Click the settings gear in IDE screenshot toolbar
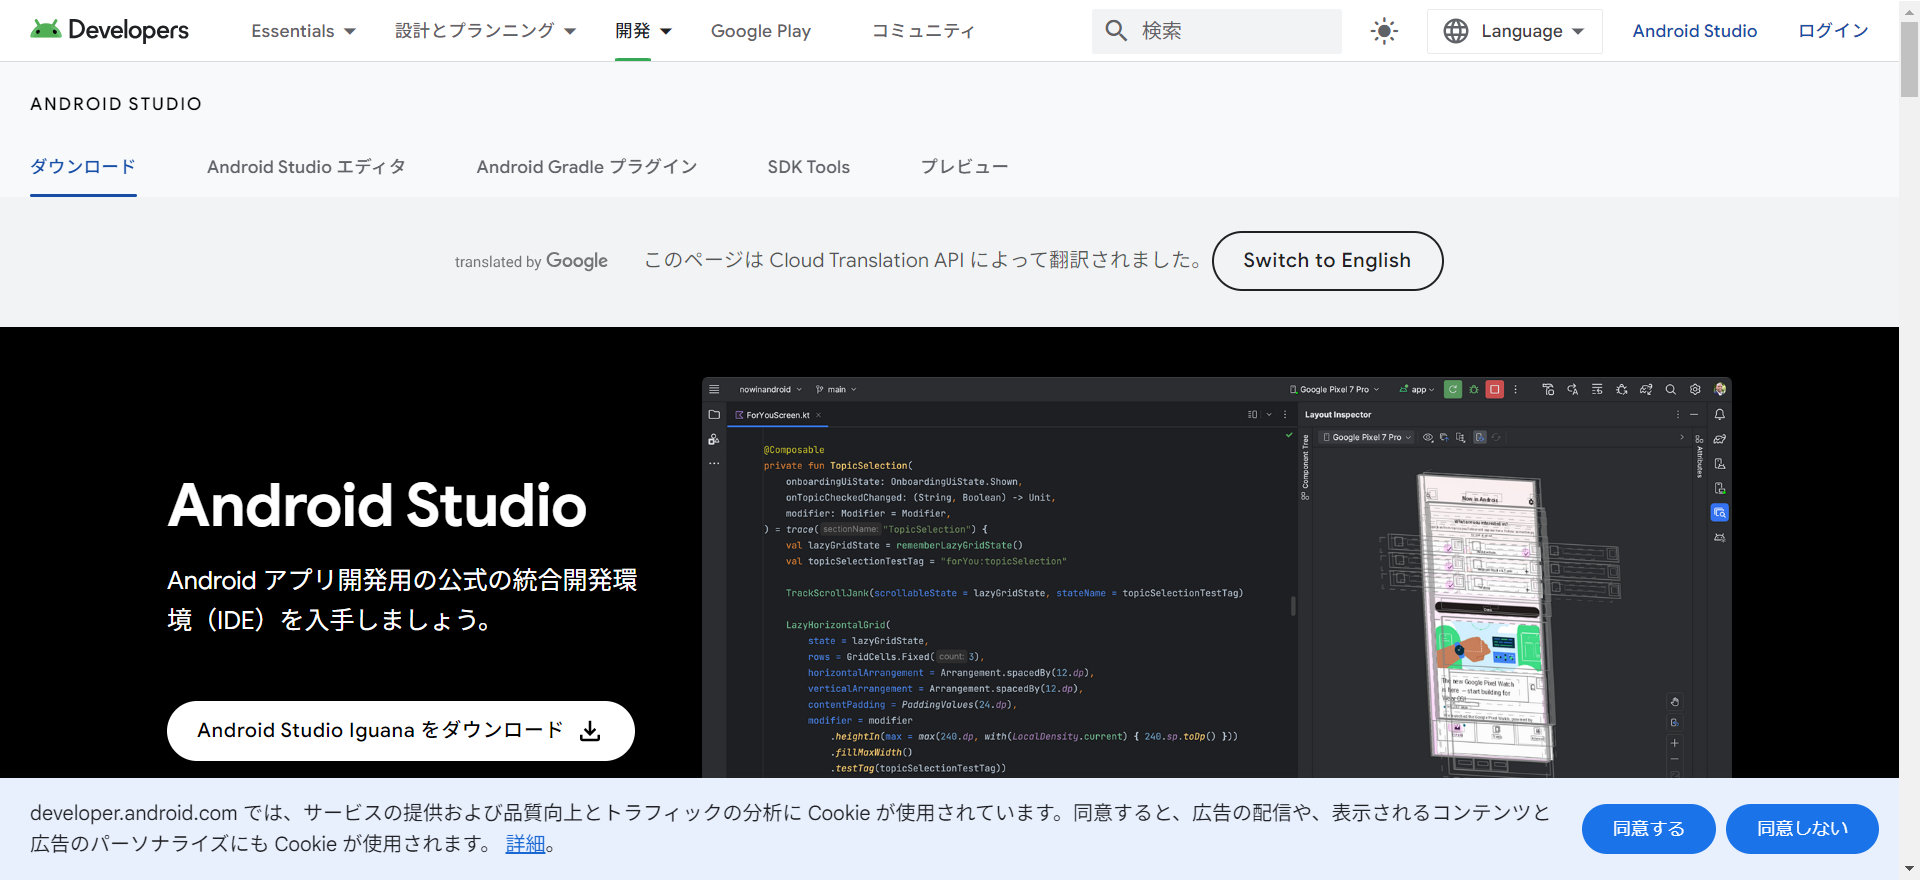The width and height of the screenshot is (1920, 880). click(1695, 390)
